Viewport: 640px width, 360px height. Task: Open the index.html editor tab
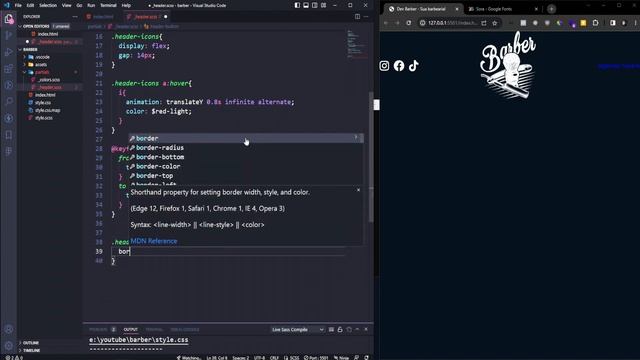(x=100, y=17)
